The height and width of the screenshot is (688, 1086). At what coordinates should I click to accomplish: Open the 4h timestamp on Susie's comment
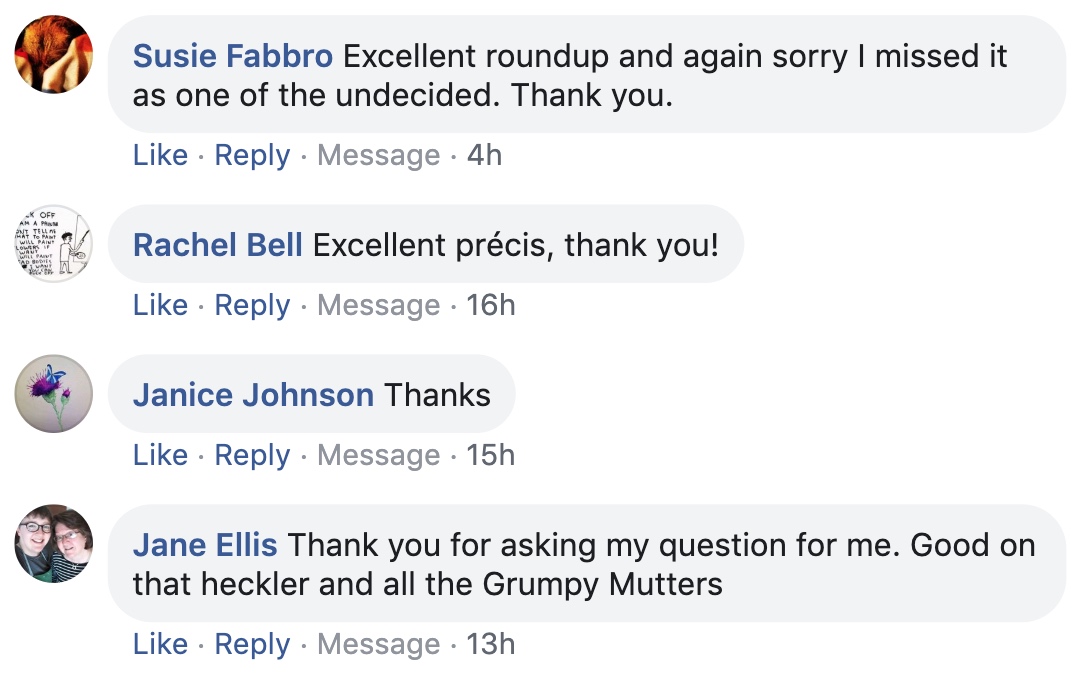(x=484, y=155)
